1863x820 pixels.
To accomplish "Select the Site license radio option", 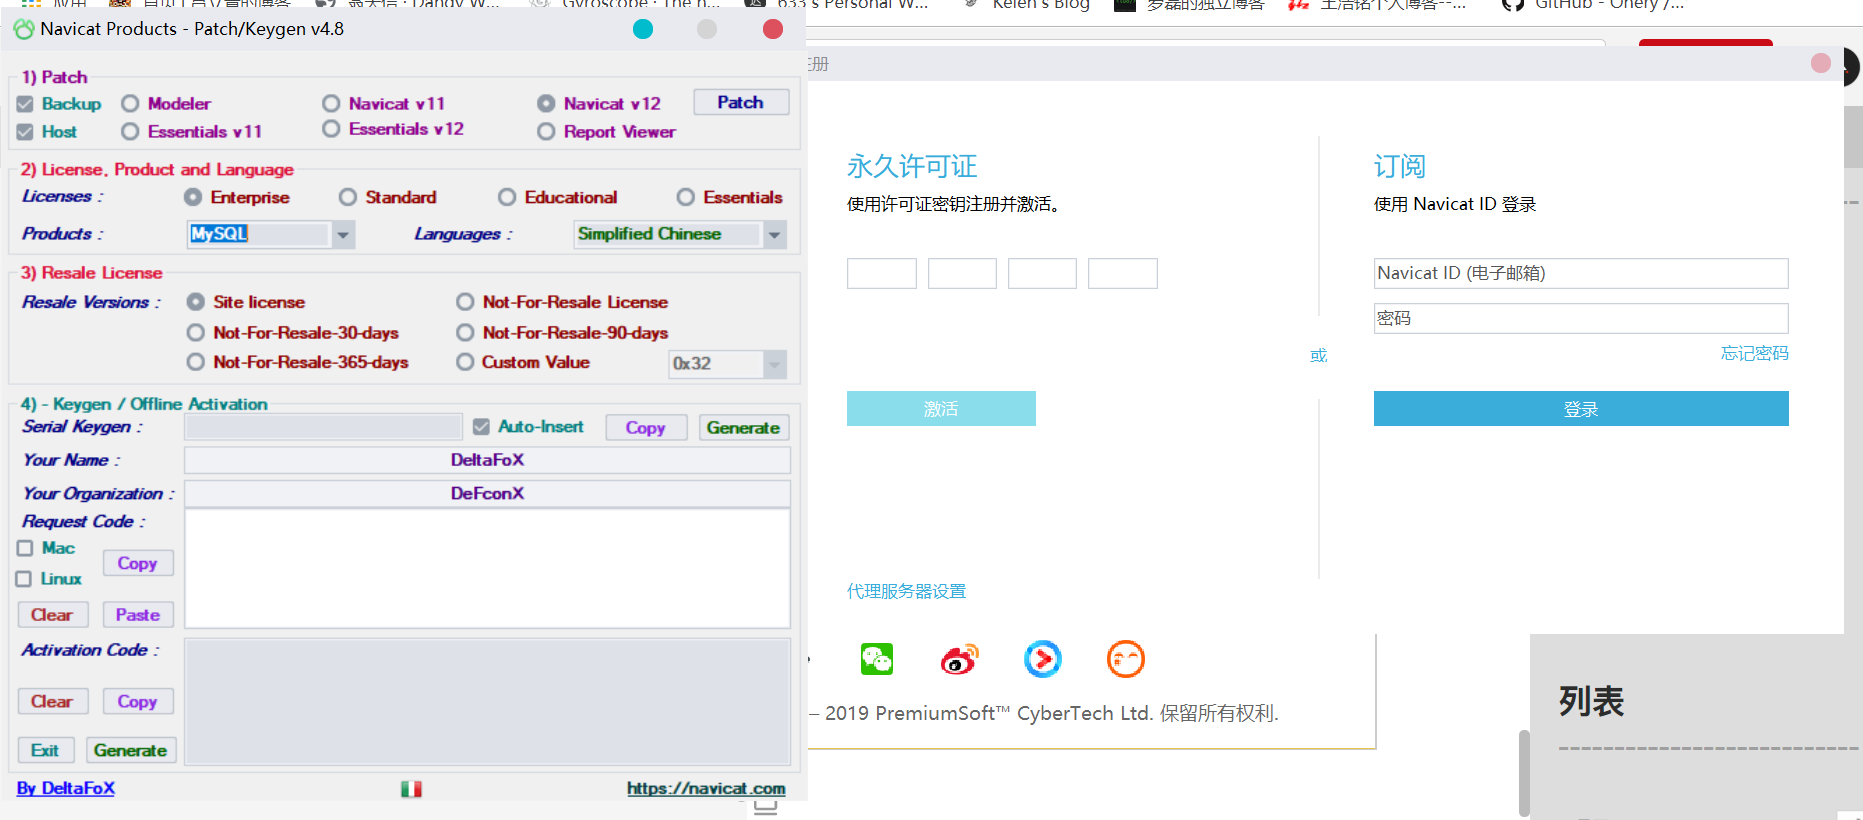I will pyautogui.click(x=196, y=302).
